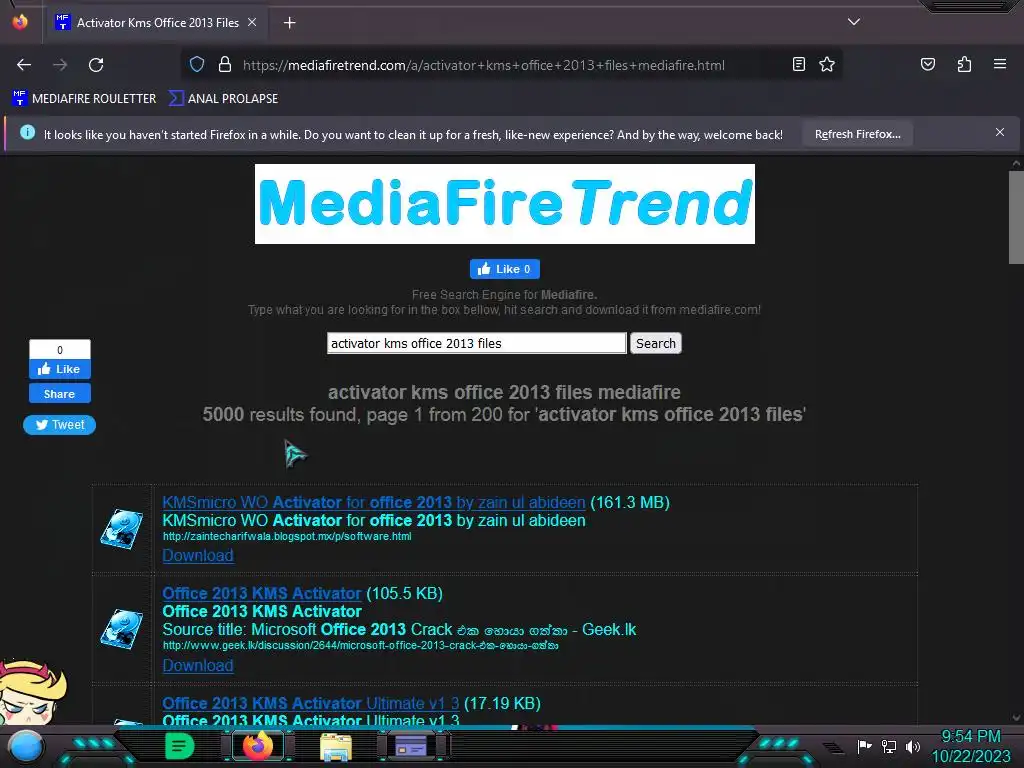Open tracking protection shield info
Image resolution: width=1024 pixels, height=768 pixels.
pyautogui.click(x=197, y=65)
